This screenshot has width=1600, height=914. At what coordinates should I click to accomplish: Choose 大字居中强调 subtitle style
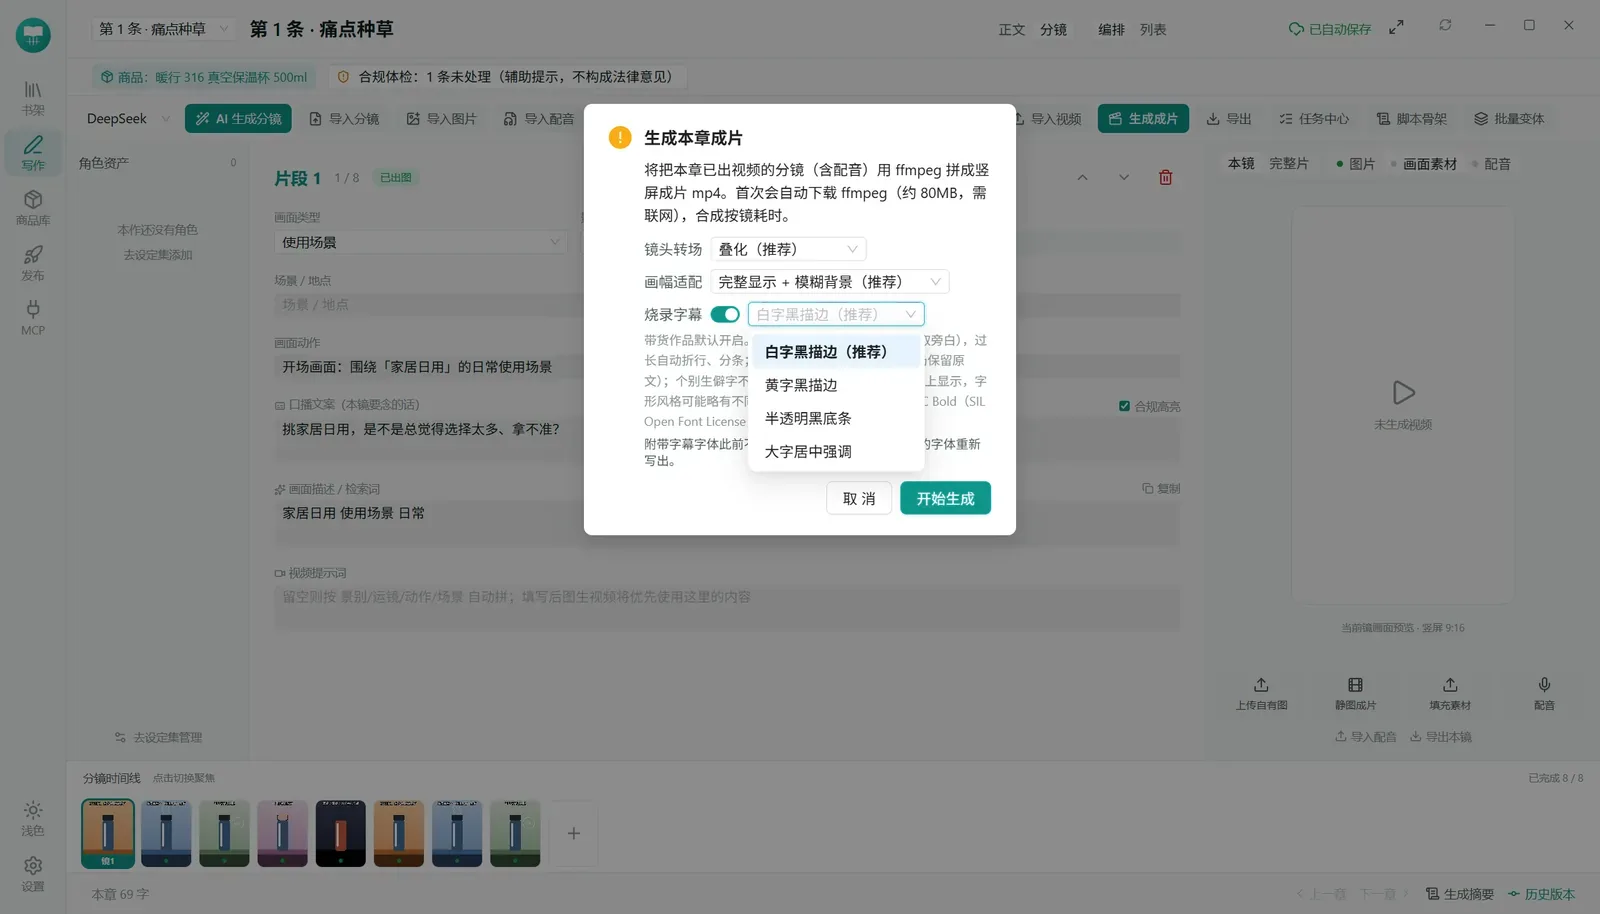pos(836,451)
